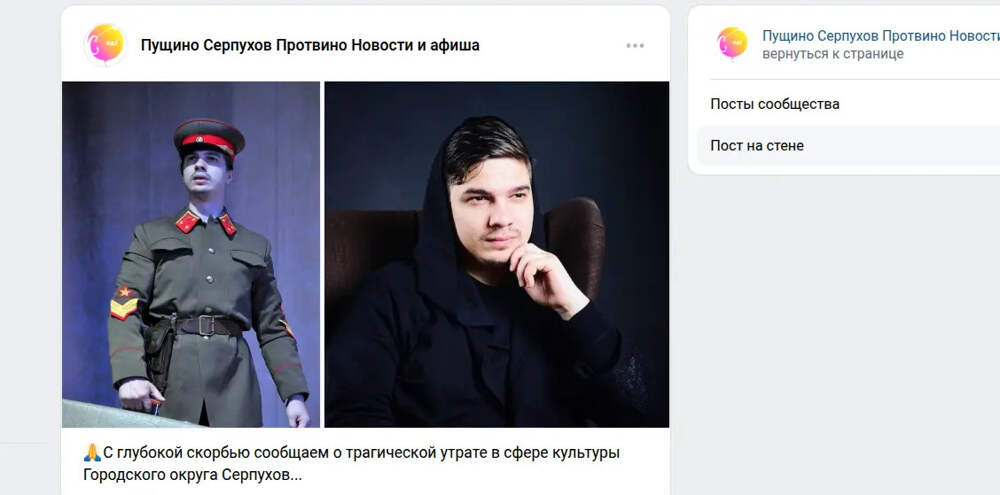Viewport: 1000px width, 495px height.
Task: Click the praying hands emoji in post
Action: coord(92,453)
